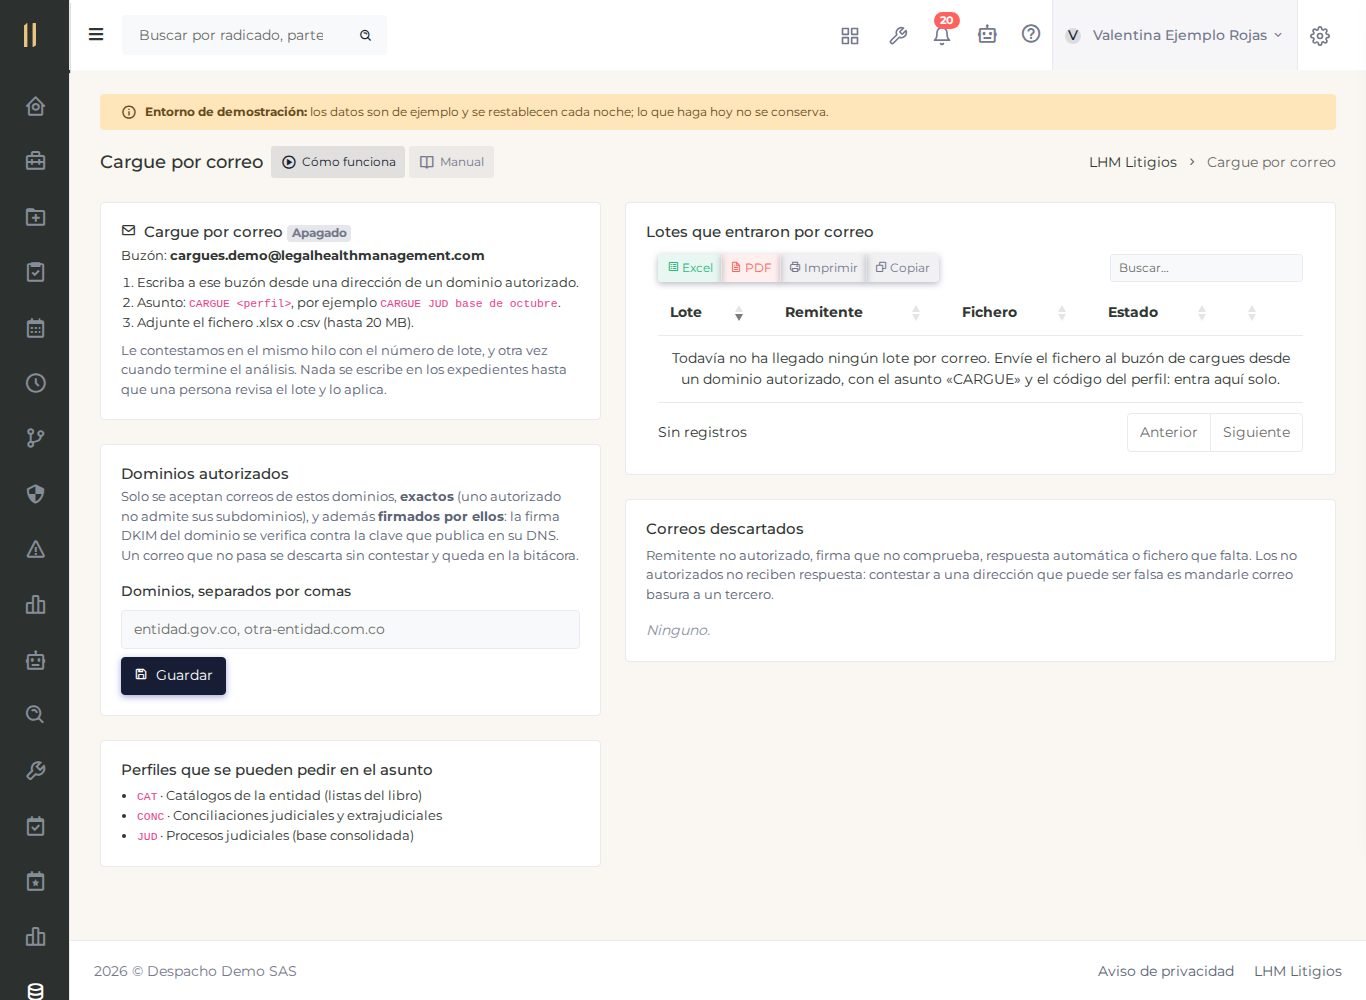Click the Sin registros text
This screenshot has width=1366, height=1000.
[702, 433]
